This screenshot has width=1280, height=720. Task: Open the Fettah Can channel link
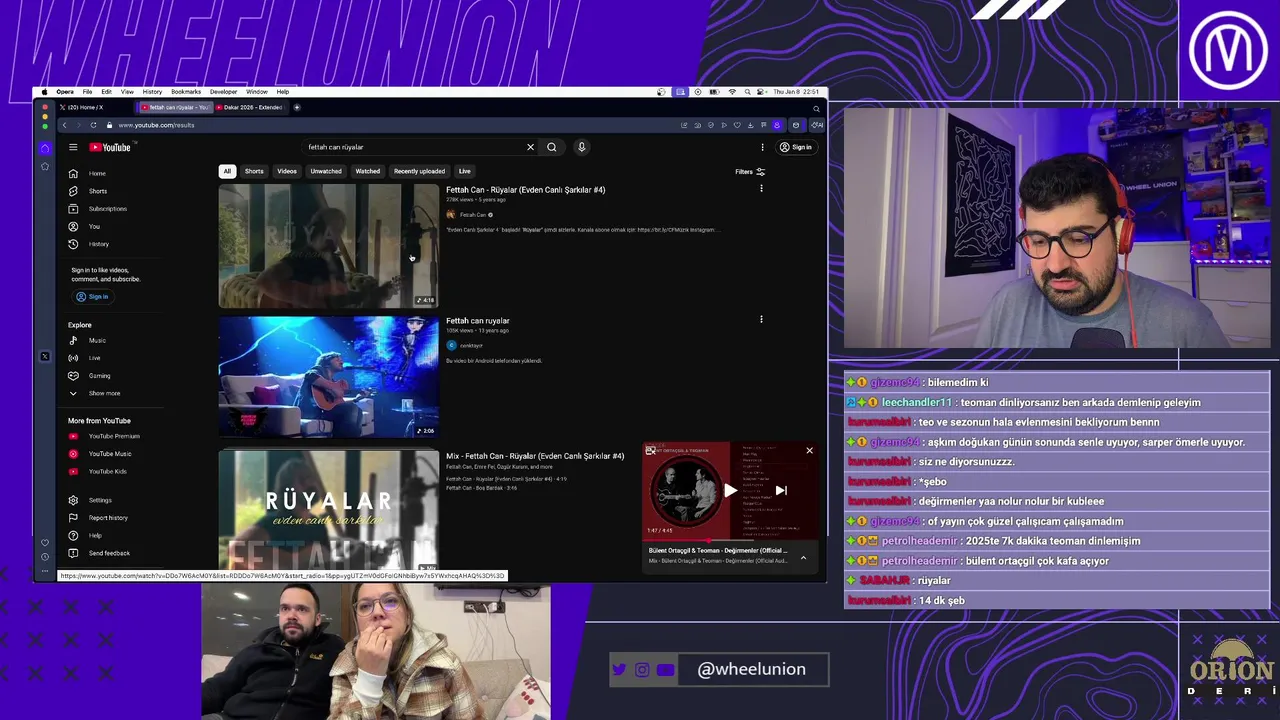tap(473, 215)
